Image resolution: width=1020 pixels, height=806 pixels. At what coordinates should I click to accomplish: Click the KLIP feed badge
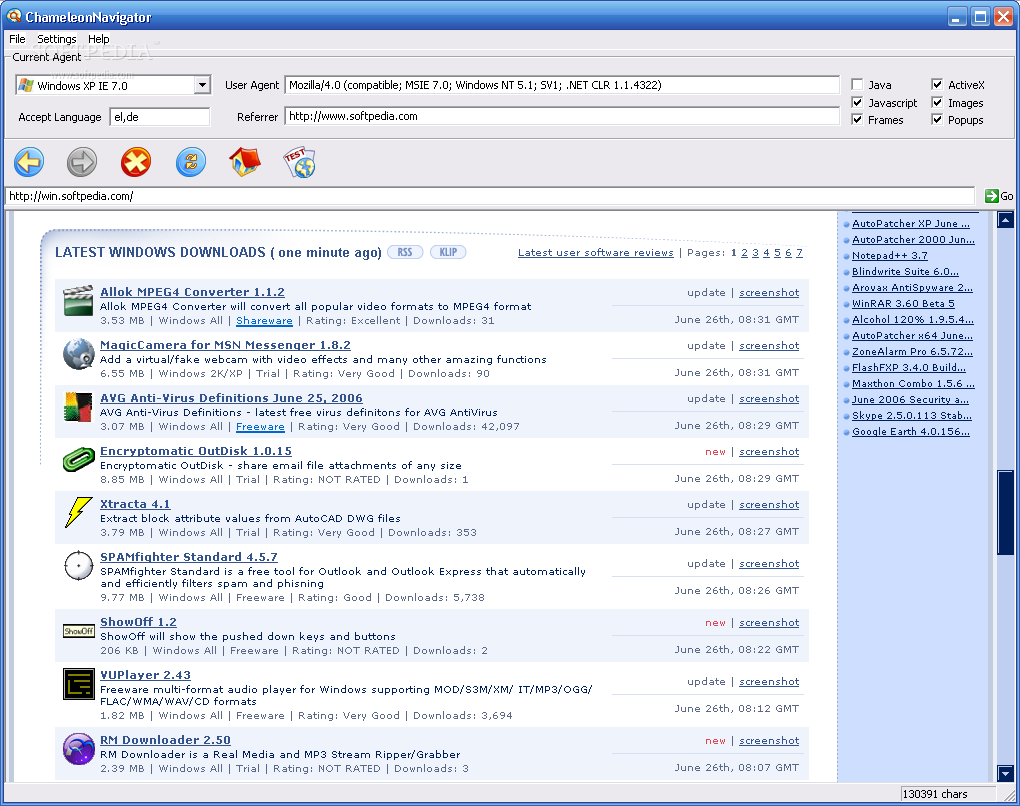(x=448, y=252)
